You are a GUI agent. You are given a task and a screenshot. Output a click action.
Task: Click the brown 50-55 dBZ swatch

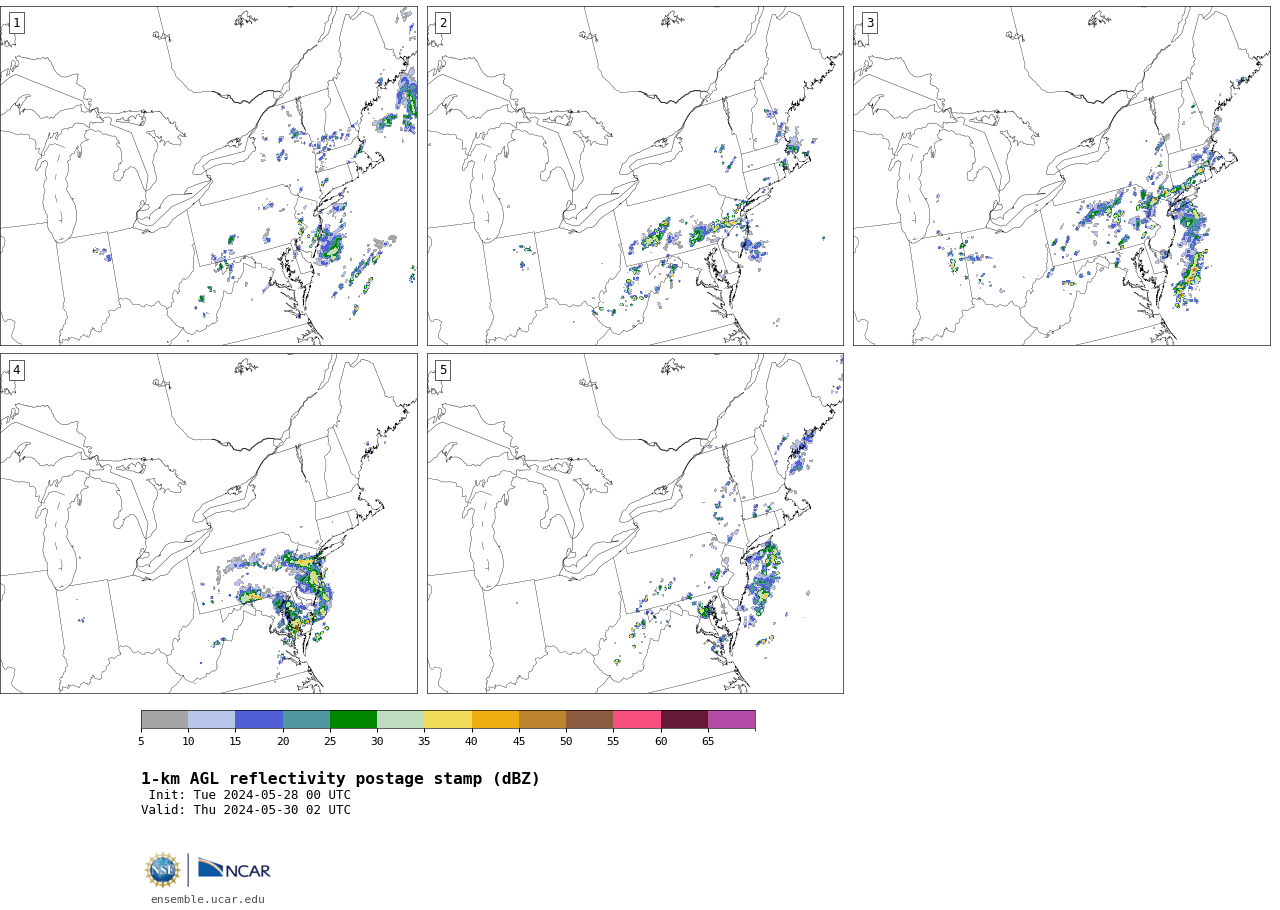point(589,720)
